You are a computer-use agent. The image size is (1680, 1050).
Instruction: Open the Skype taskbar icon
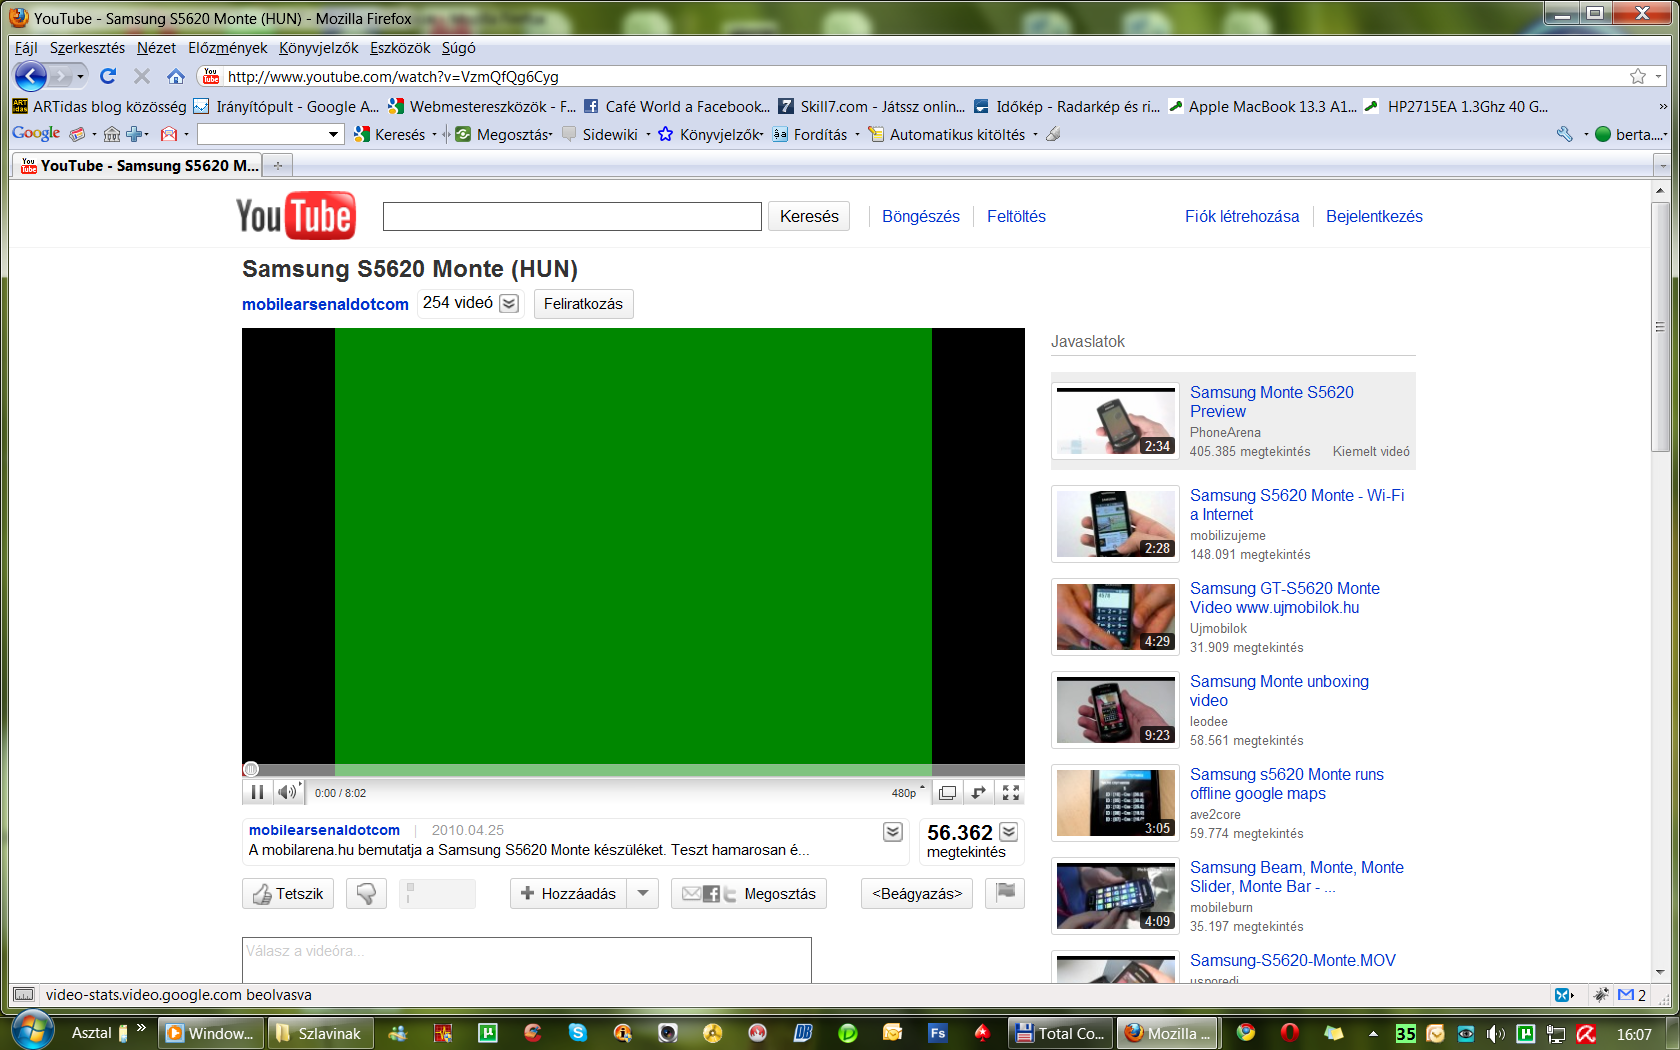(578, 1033)
